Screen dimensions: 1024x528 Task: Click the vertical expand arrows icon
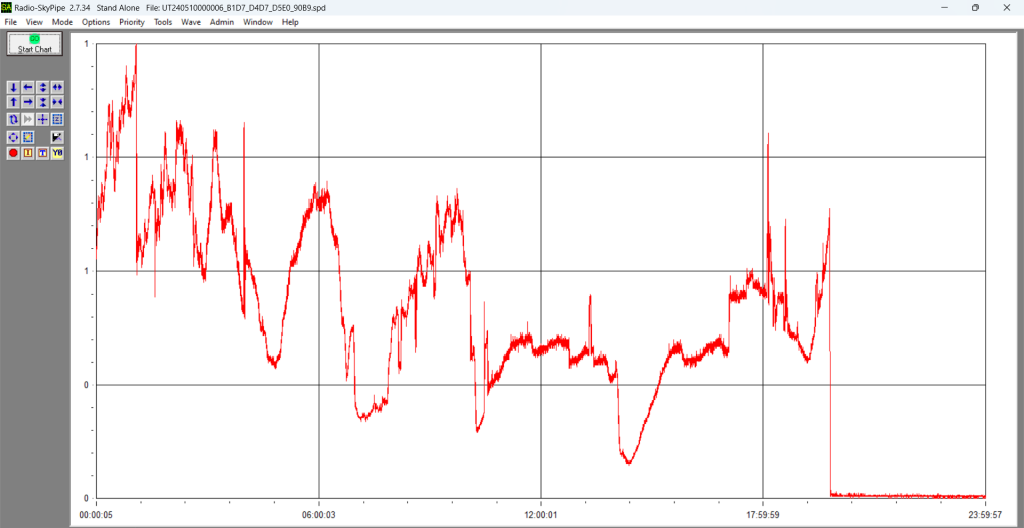(42, 87)
